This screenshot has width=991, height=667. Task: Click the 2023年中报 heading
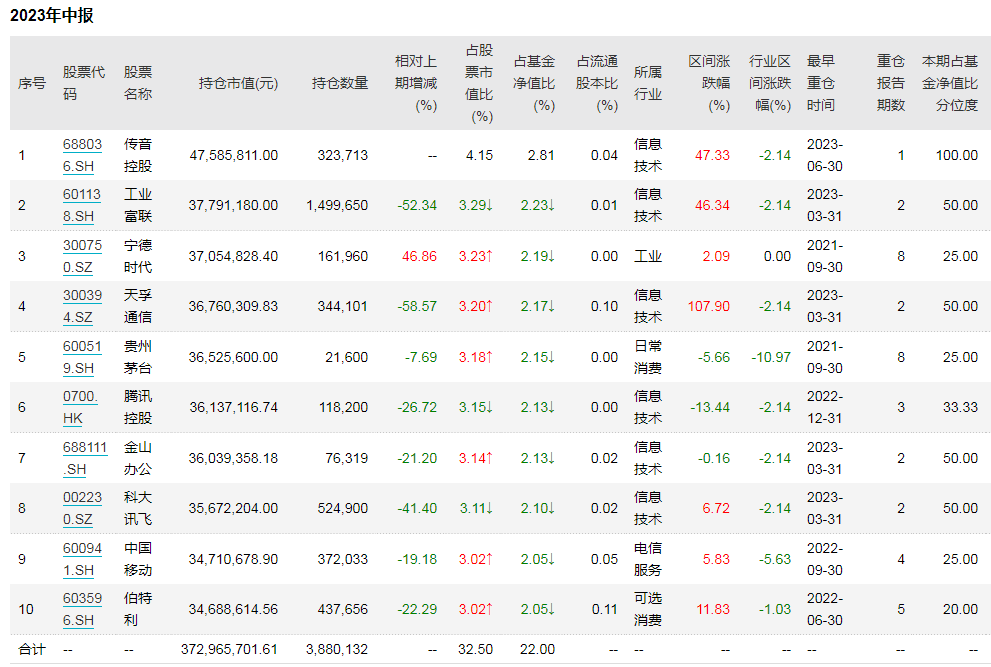pyautogui.click(x=52, y=15)
